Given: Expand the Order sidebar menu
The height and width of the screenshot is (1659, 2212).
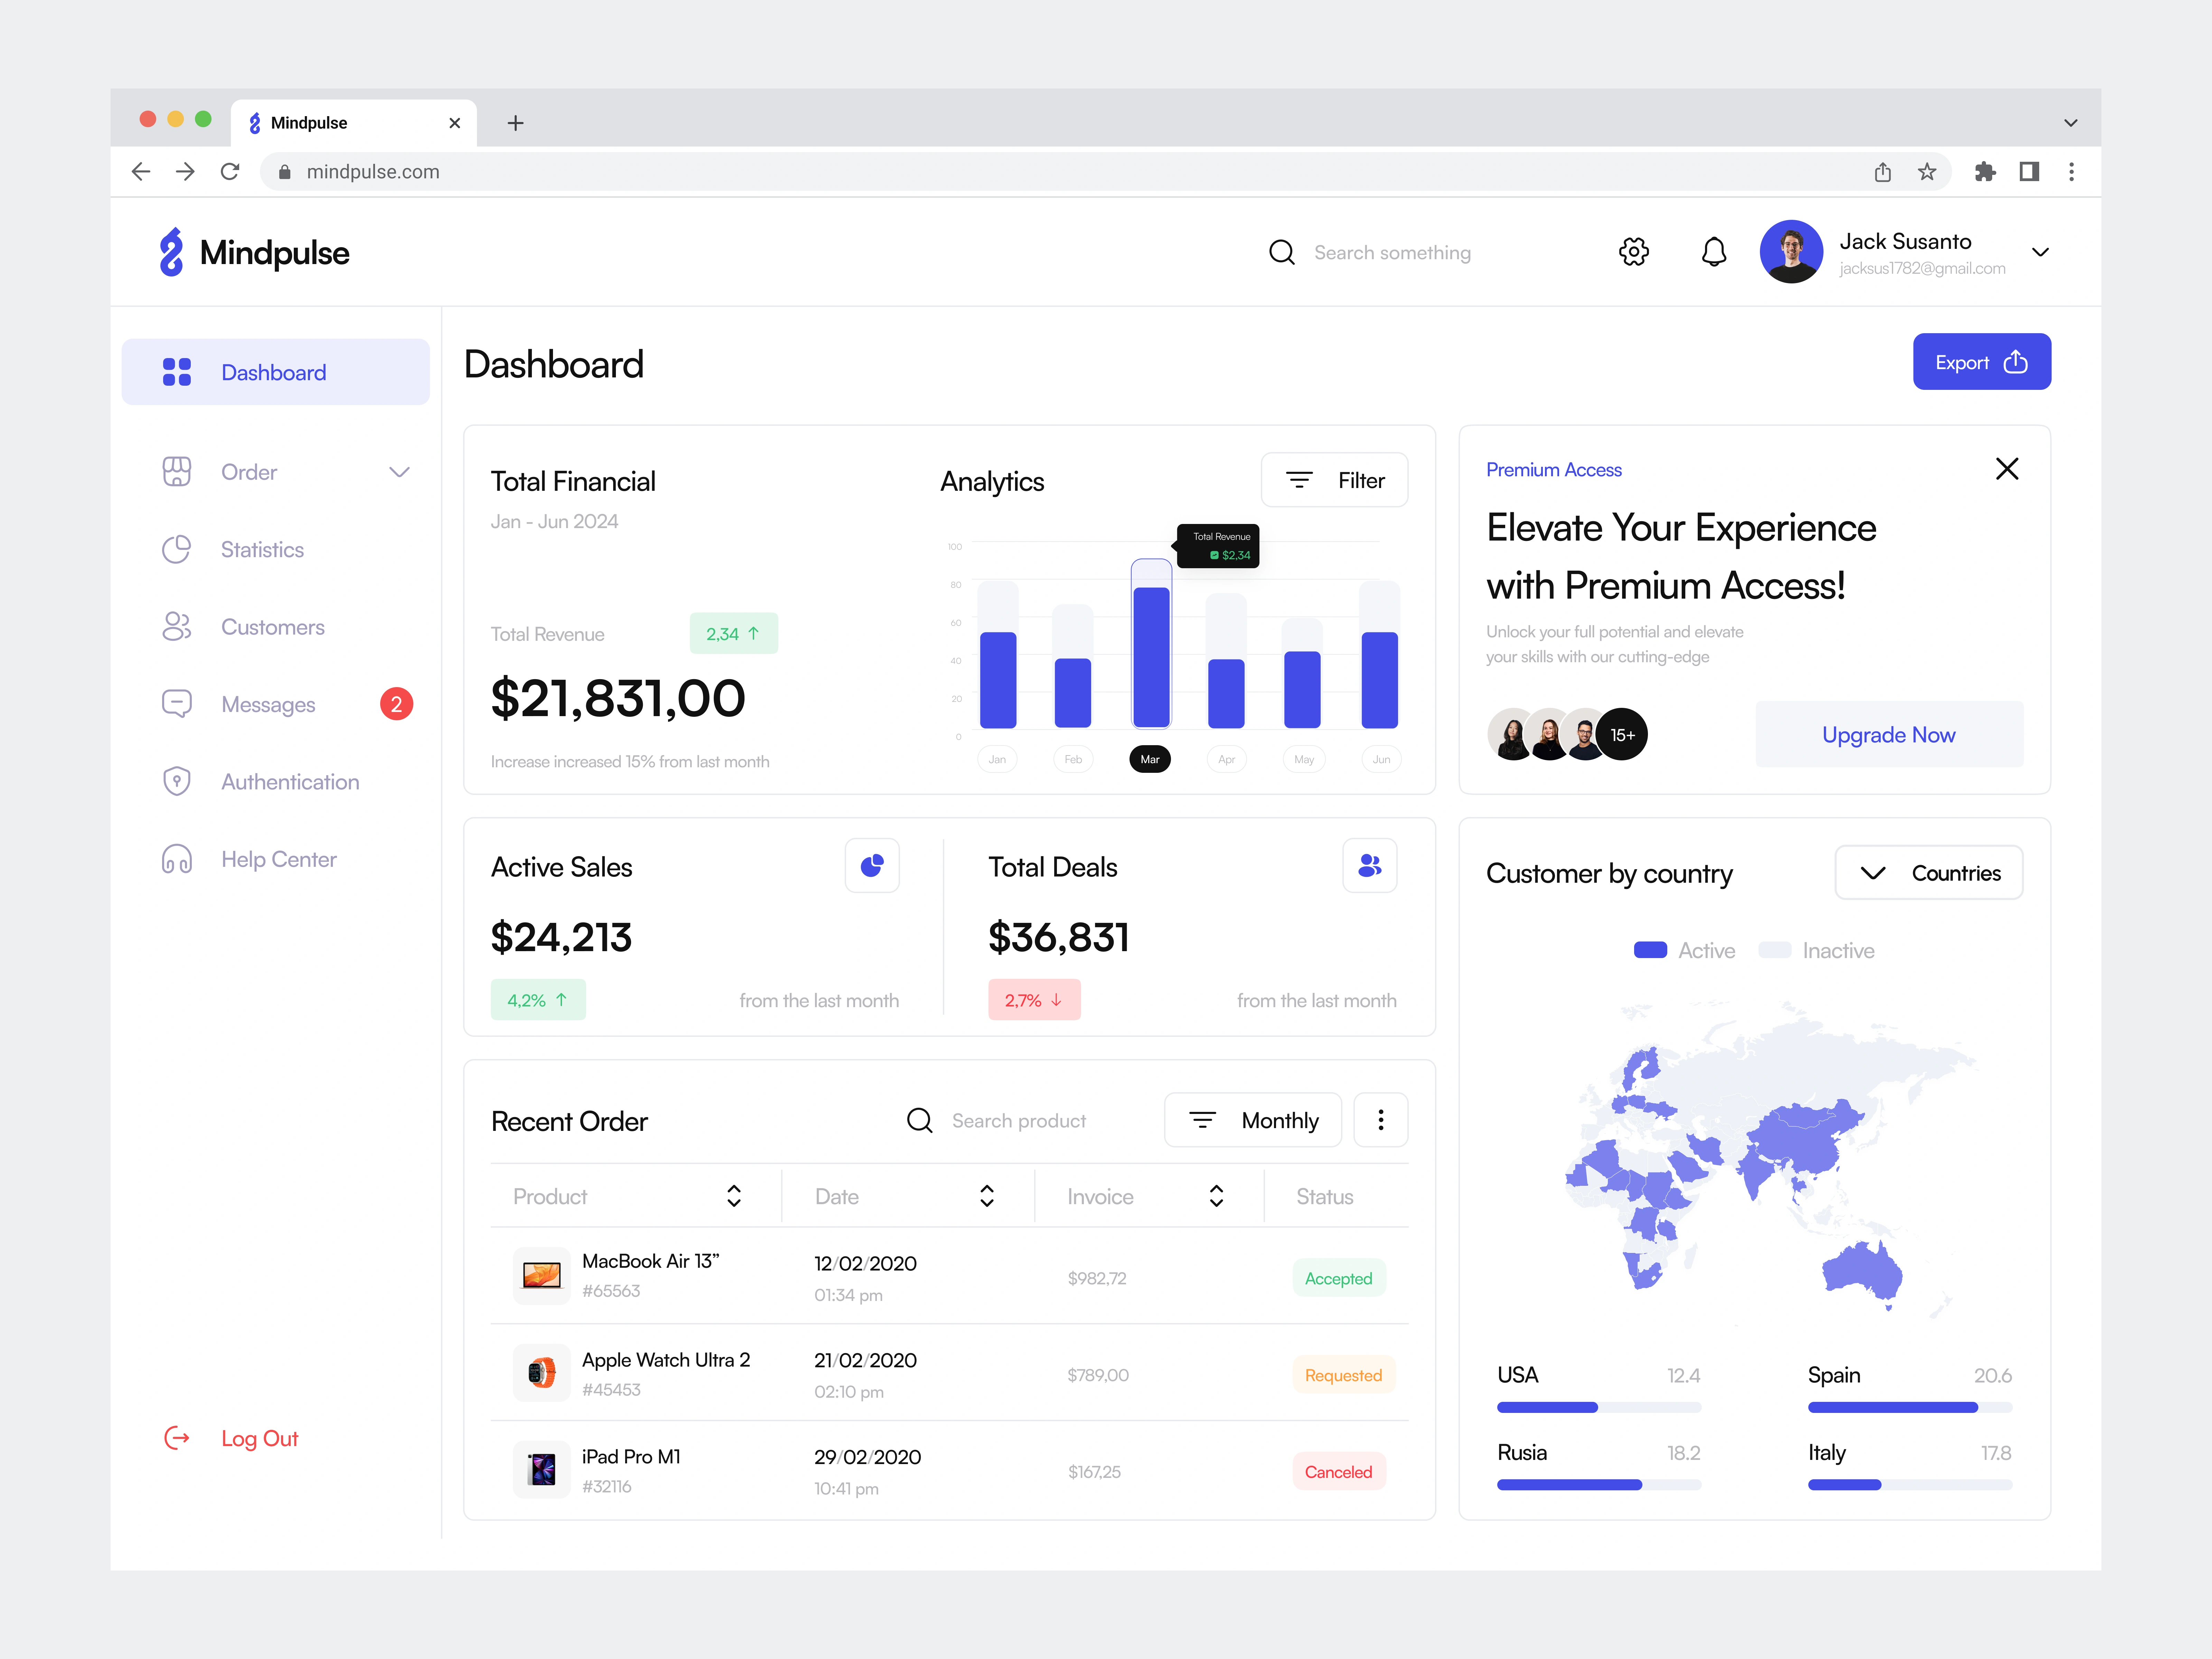Looking at the screenshot, I should [399, 472].
